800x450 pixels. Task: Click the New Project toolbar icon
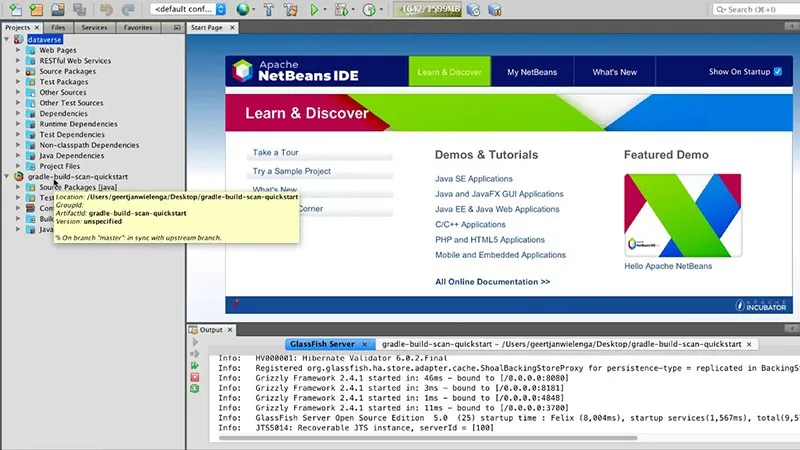tap(36, 9)
